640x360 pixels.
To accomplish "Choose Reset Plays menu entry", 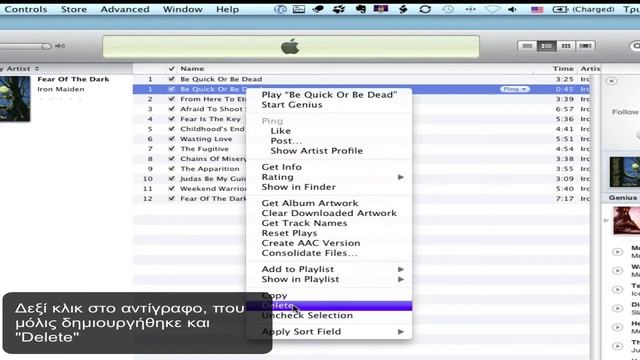I will [x=329, y=233].
